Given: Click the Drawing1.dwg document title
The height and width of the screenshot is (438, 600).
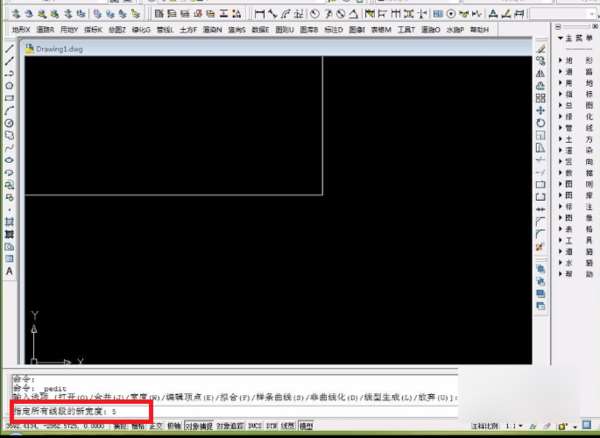Looking at the screenshot, I should tap(59, 49).
